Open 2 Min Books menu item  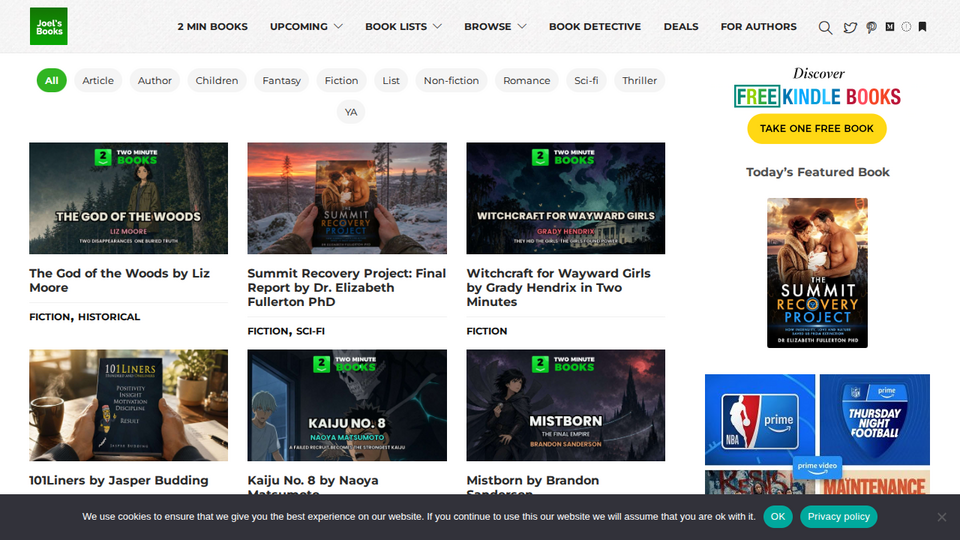pos(212,26)
